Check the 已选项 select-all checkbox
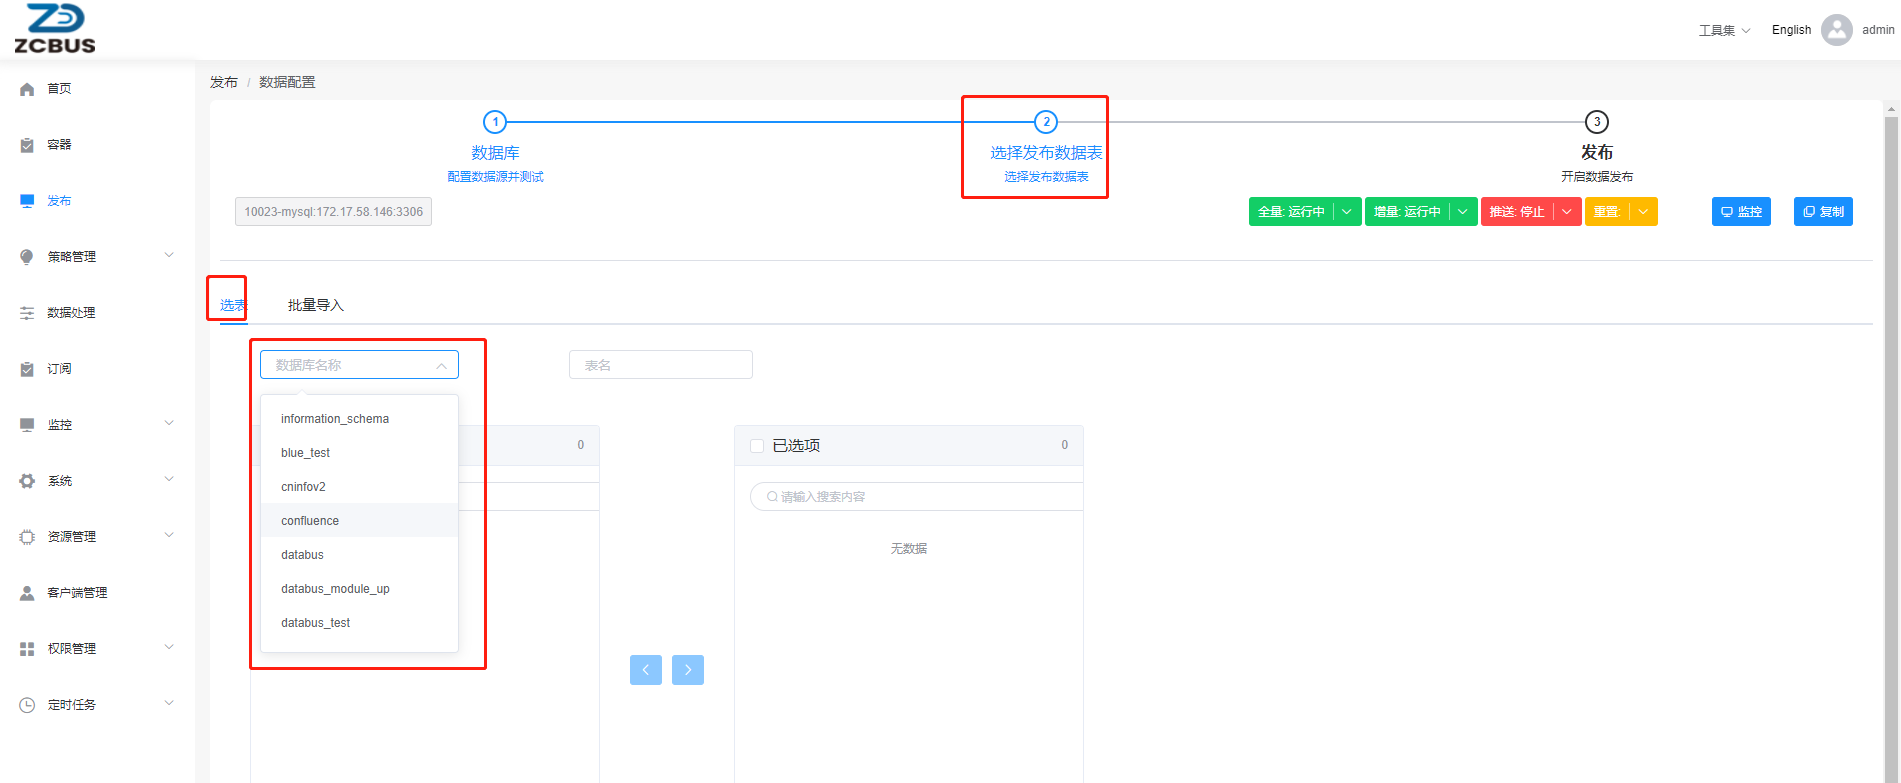The image size is (1901, 783). point(757,446)
